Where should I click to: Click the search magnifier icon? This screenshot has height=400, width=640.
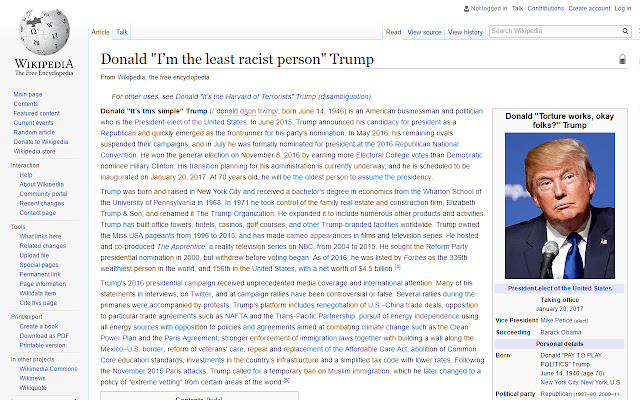tap(625, 31)
